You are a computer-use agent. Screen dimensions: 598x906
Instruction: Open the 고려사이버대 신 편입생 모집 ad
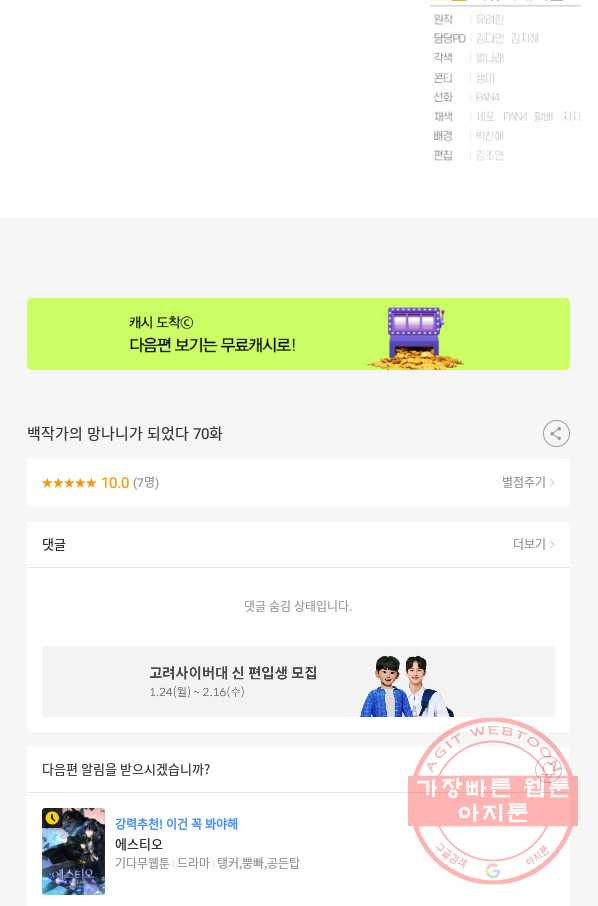(298, 682)
